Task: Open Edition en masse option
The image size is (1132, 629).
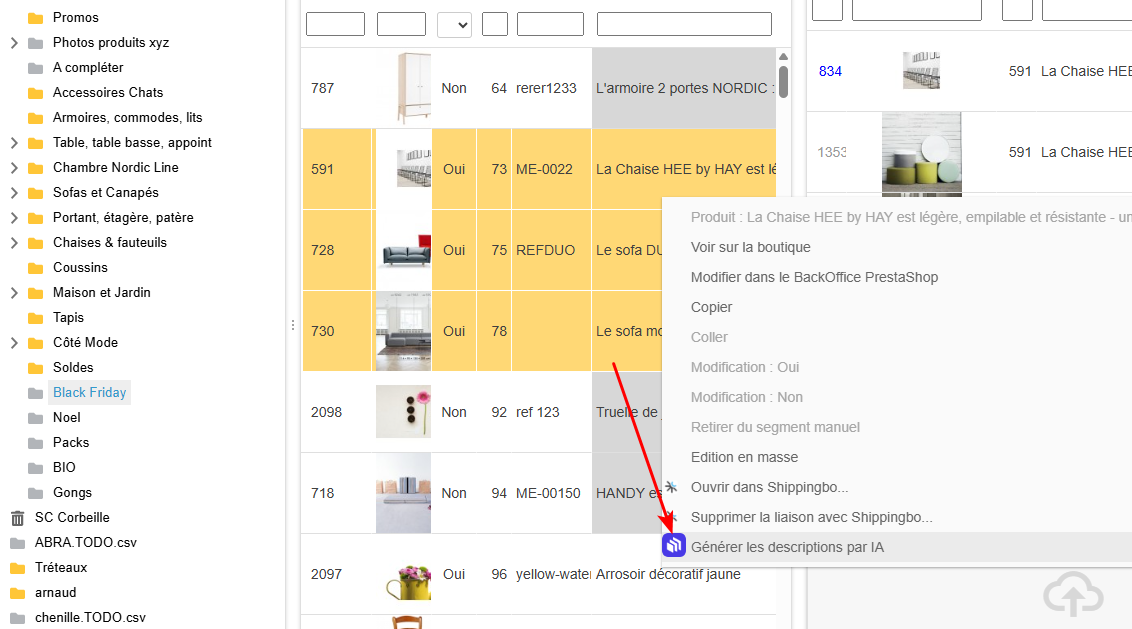Action: [744, 457]
